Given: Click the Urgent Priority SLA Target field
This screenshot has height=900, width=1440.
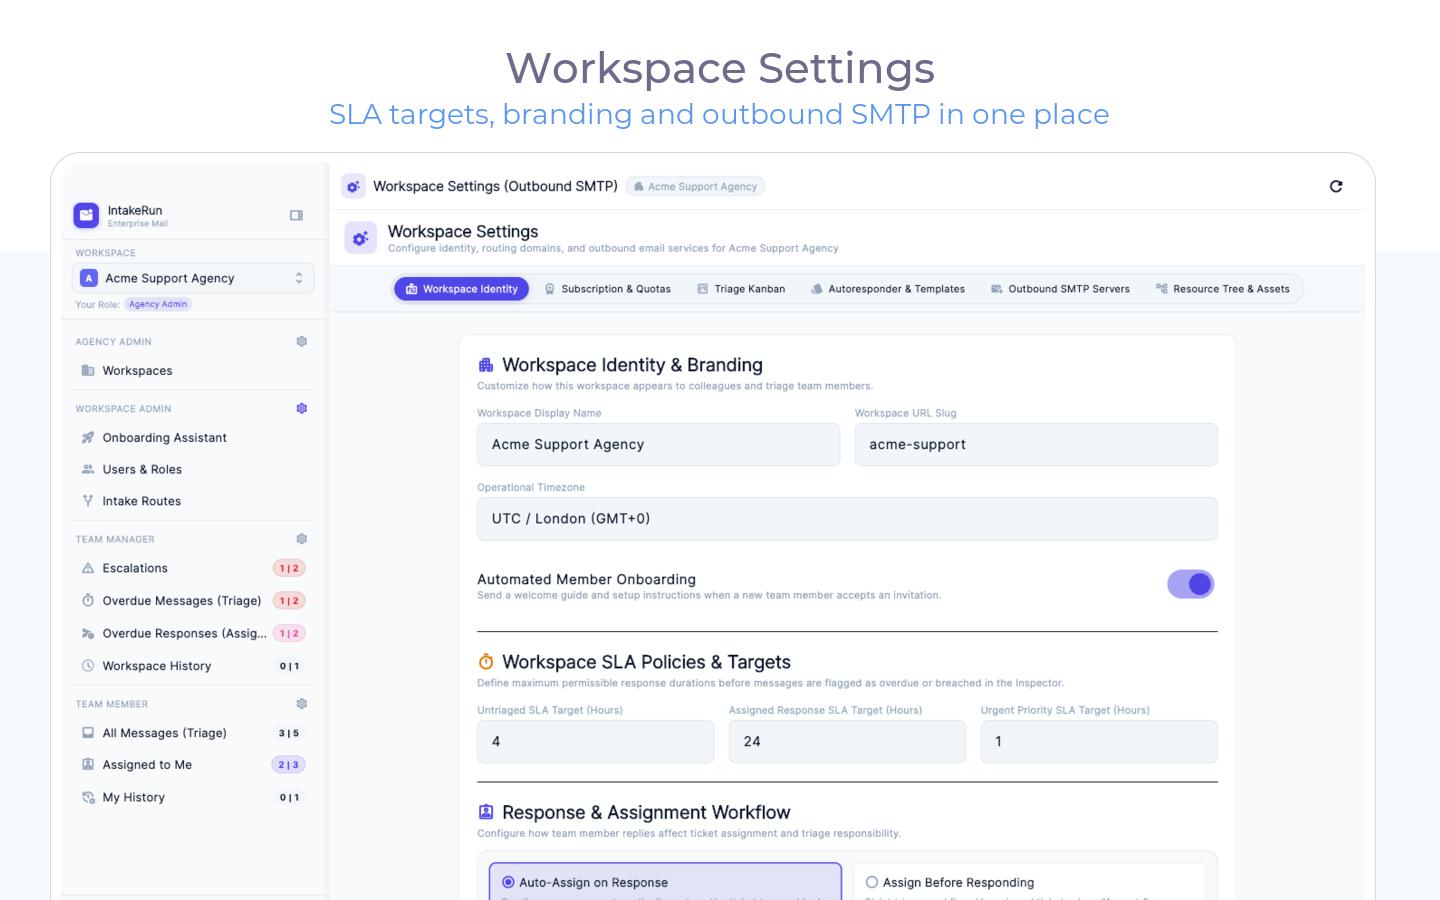Looking at the screenshot, I should (x=1099, y=742).
